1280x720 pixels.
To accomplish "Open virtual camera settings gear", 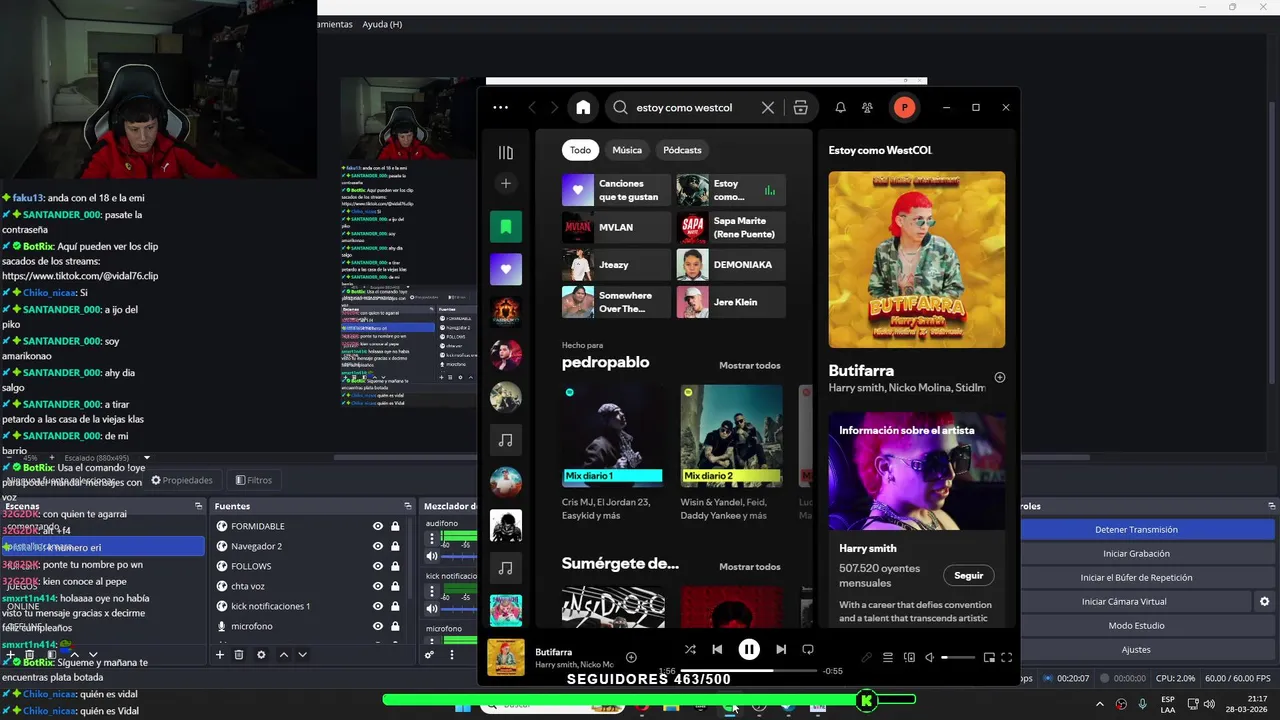I will tap(1264, 601).
